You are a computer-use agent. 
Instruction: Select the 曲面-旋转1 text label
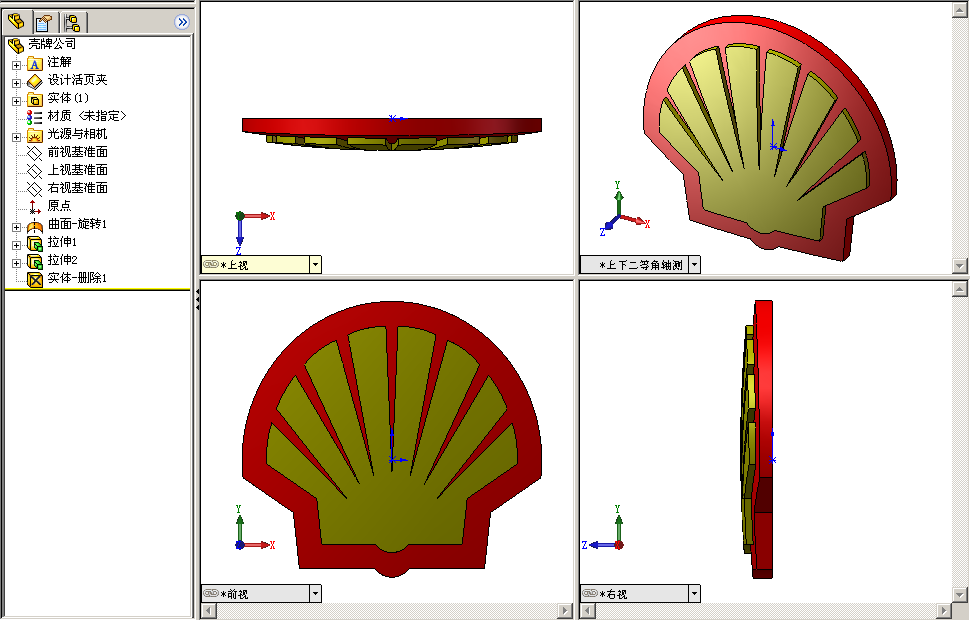pyautogui.click(x=77, y=223)
